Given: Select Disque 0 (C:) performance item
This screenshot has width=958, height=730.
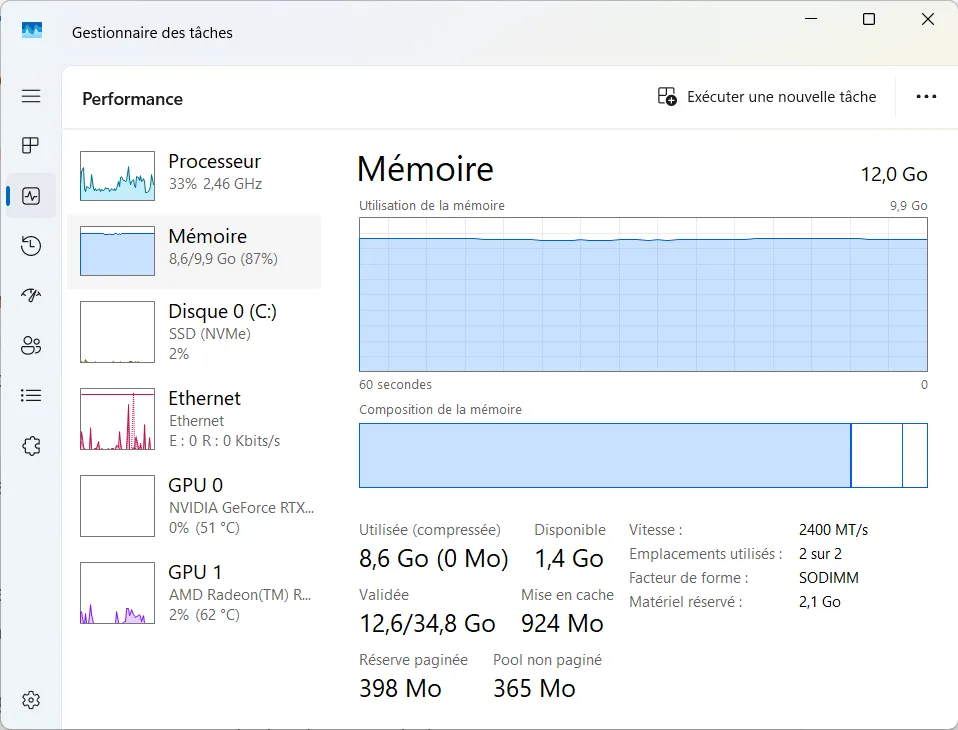Looking at the screenshot, I should pos(194,332).
